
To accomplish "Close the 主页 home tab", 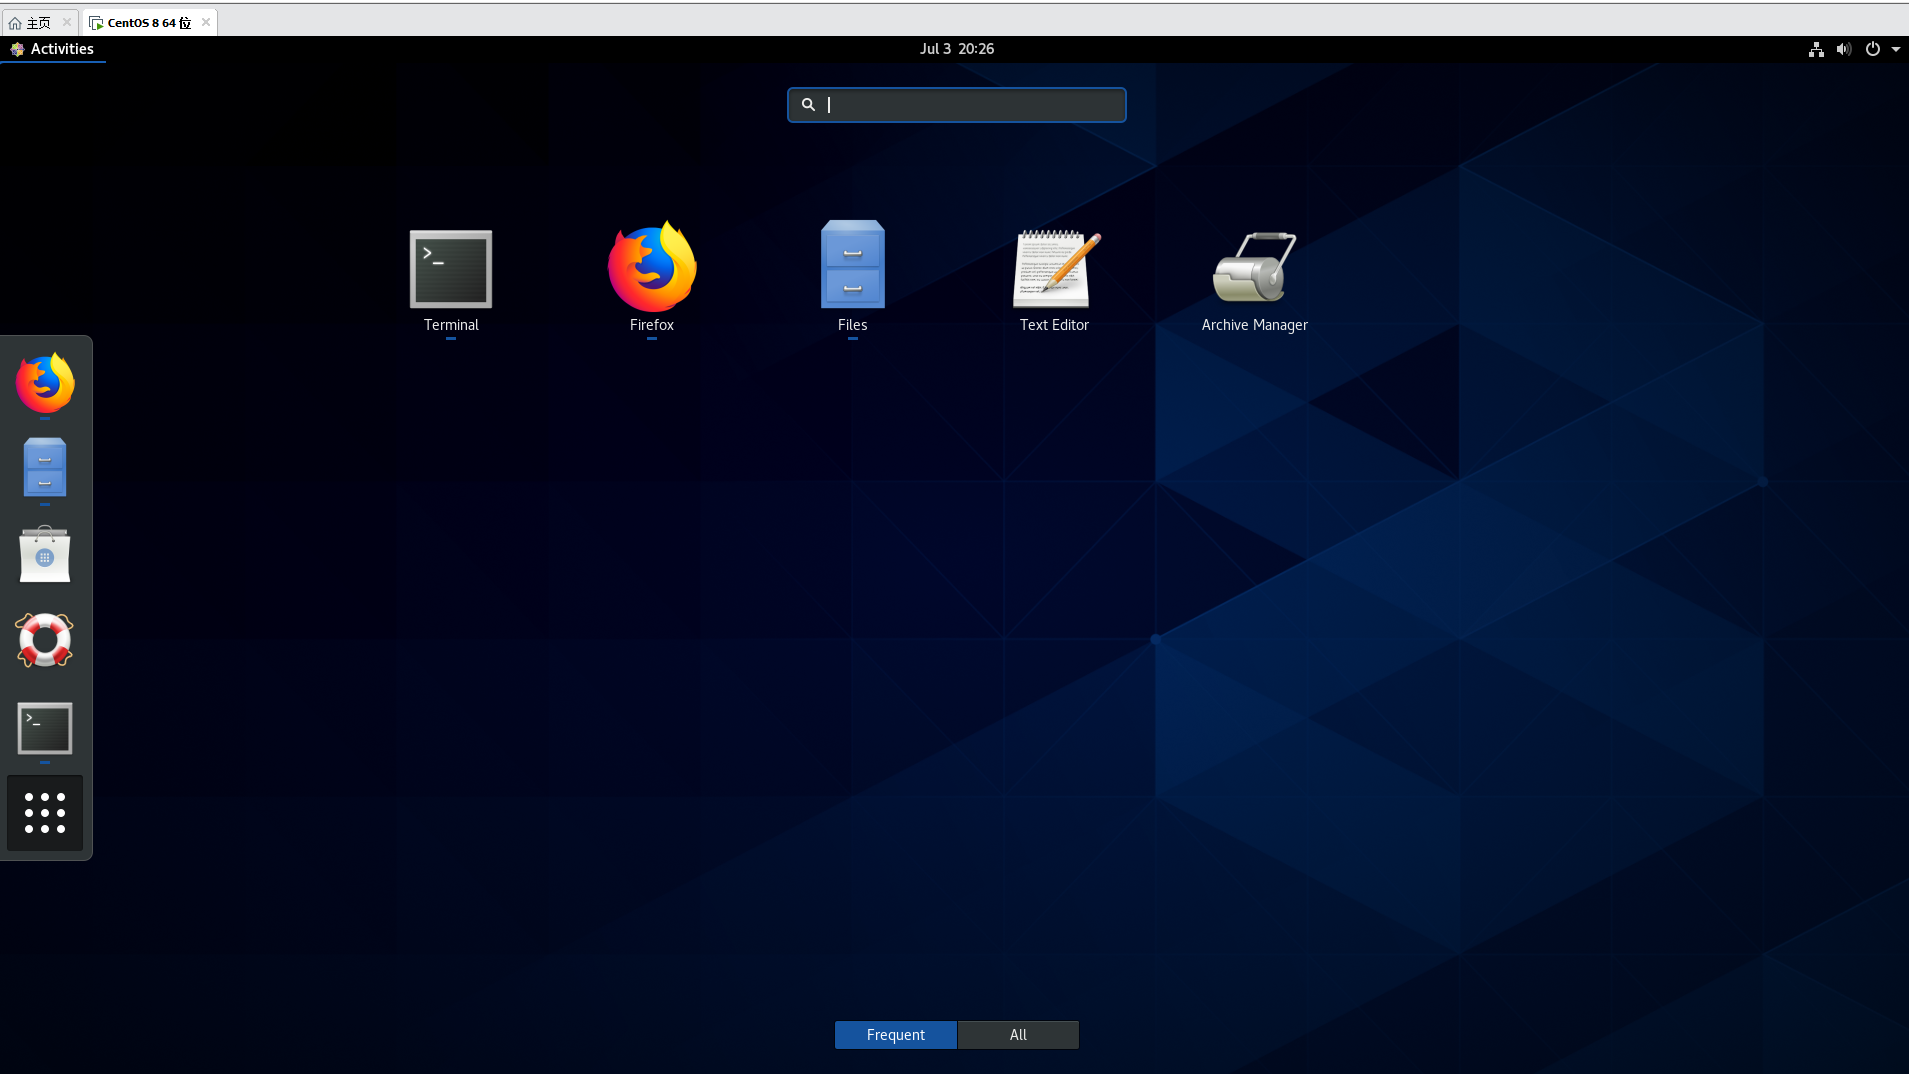I will point(67,22).
